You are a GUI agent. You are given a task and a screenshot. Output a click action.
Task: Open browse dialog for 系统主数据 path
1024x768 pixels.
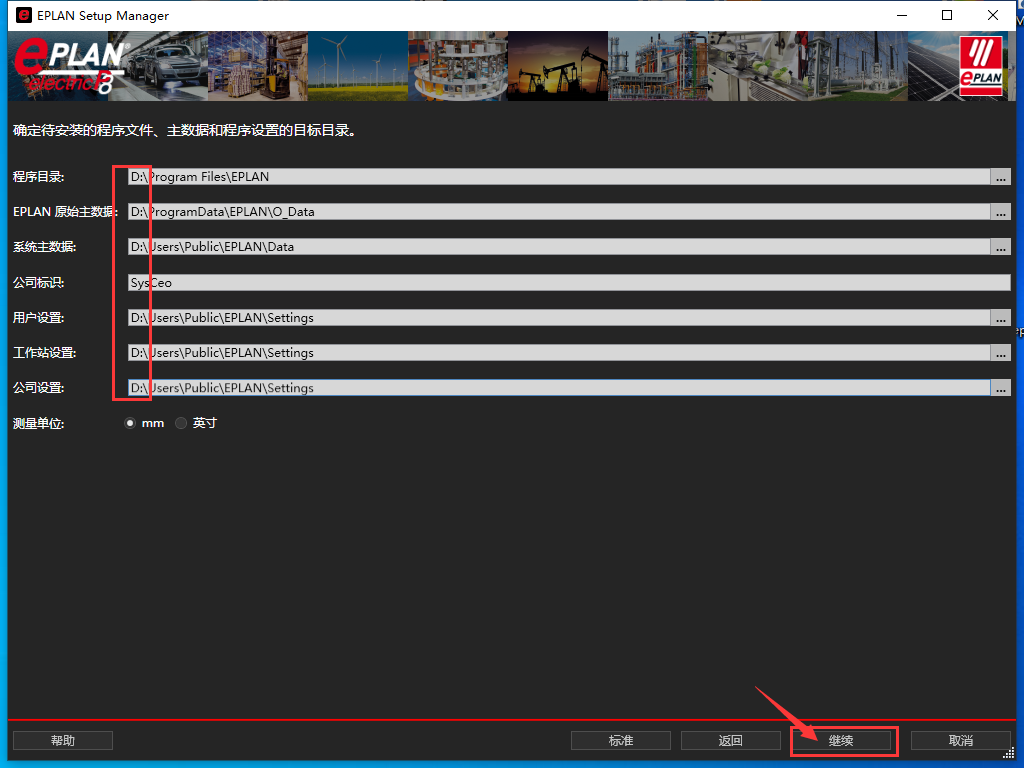click(x=1000, y=247)
